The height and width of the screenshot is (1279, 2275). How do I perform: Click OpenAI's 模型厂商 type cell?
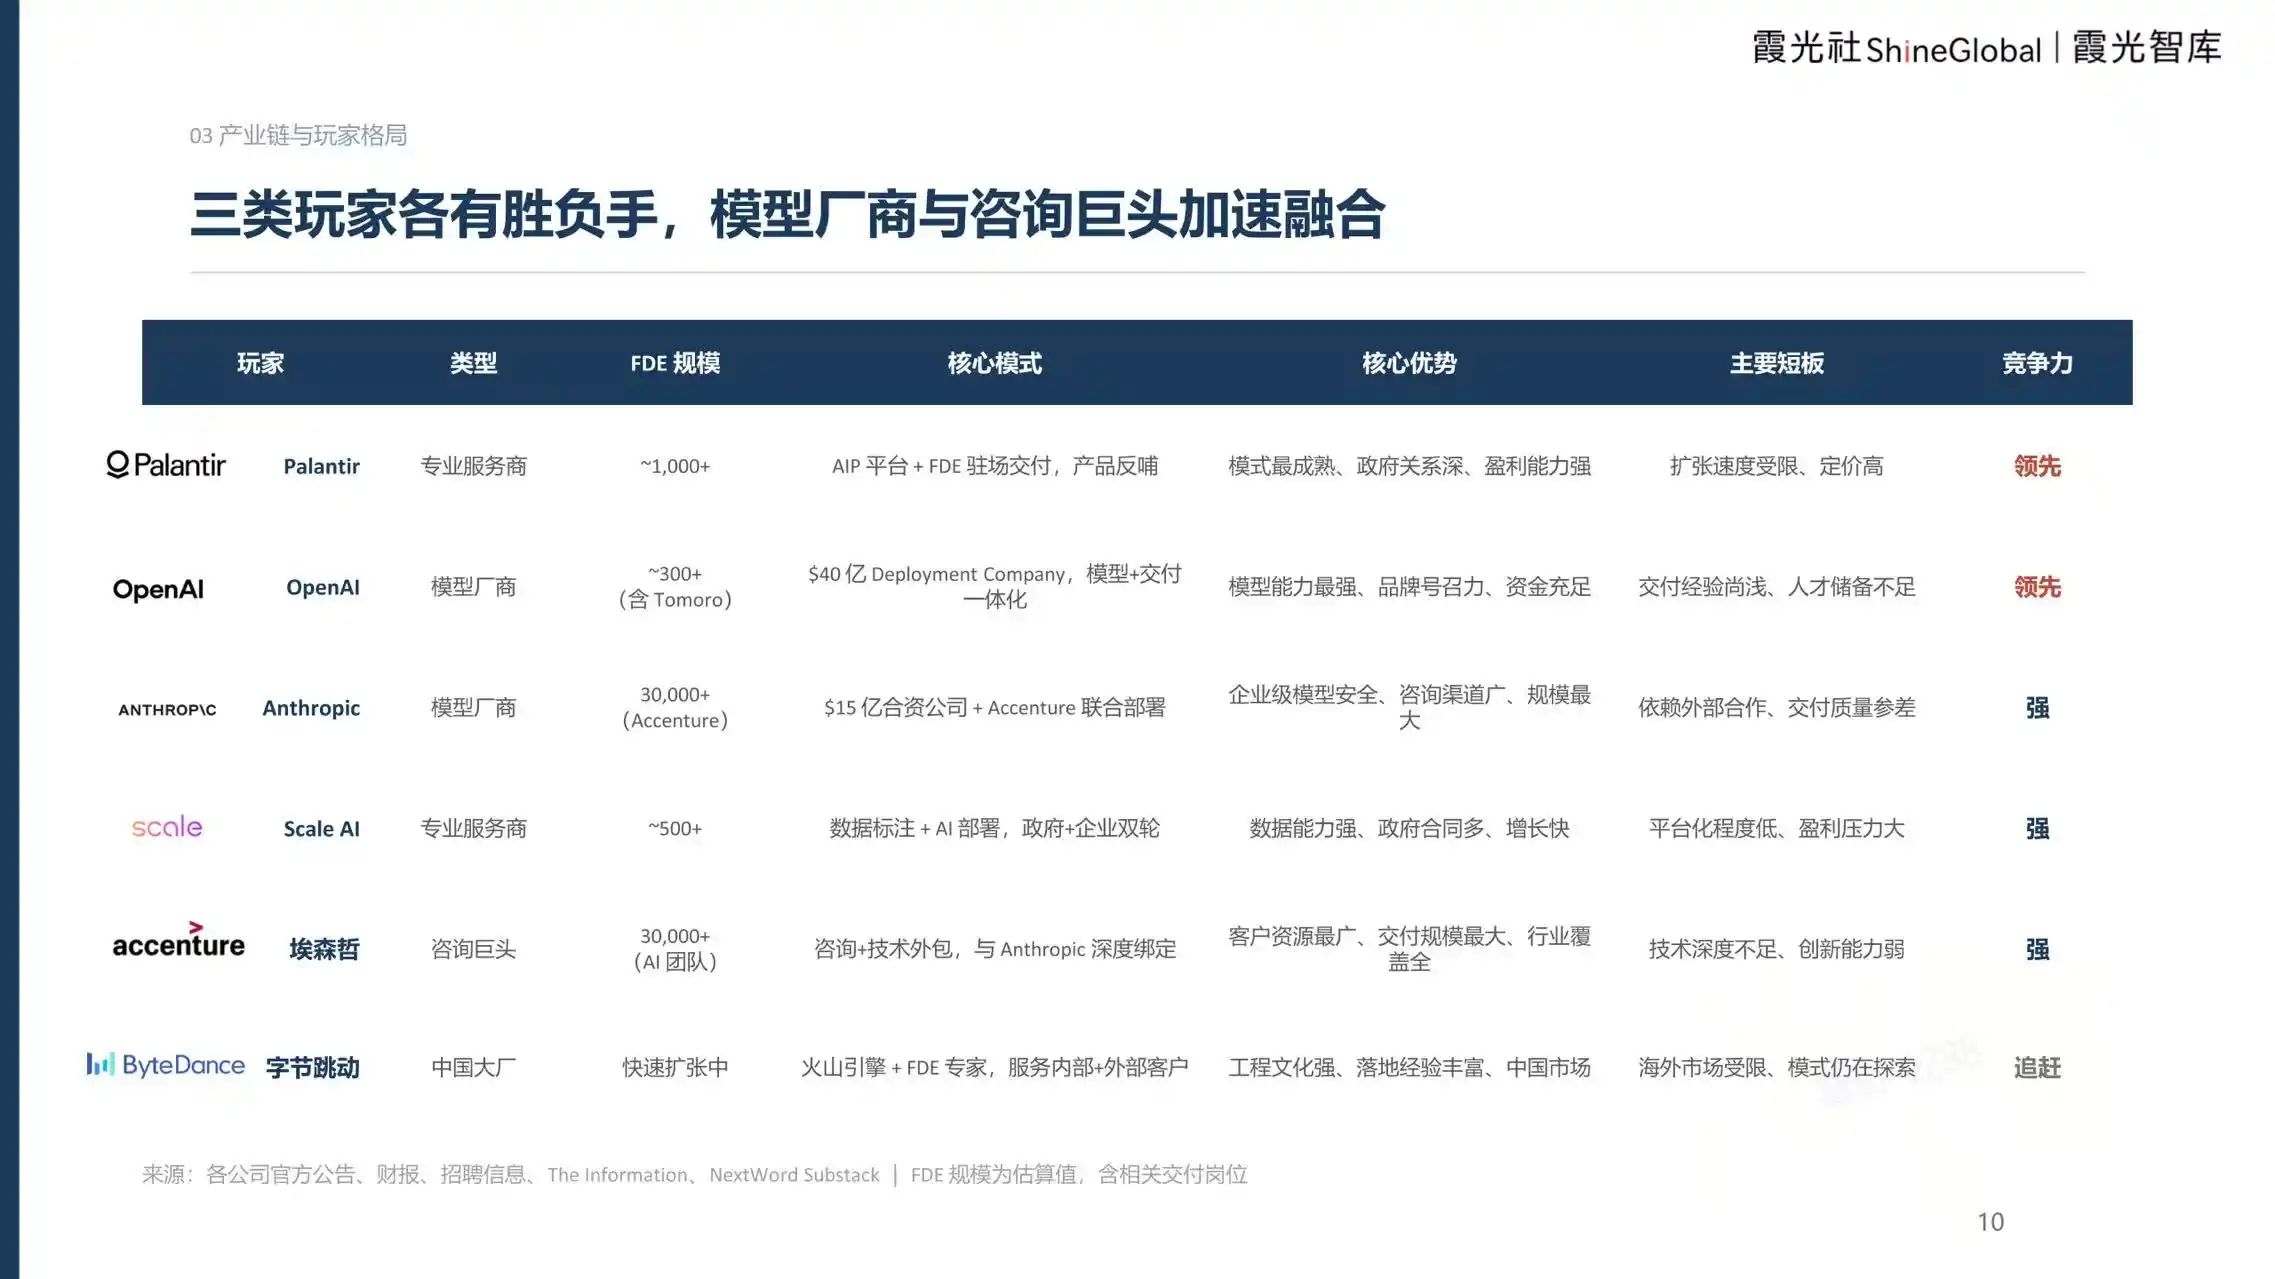point(473,587)
